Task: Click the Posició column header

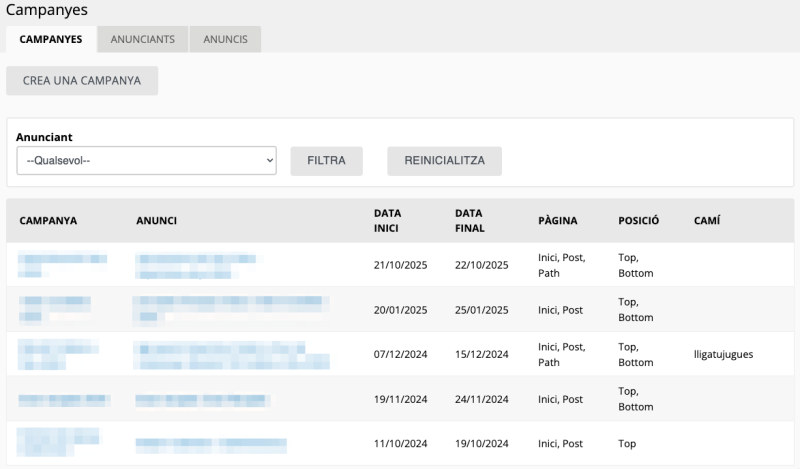Action: pyautogui.click(x=638, y=220)
